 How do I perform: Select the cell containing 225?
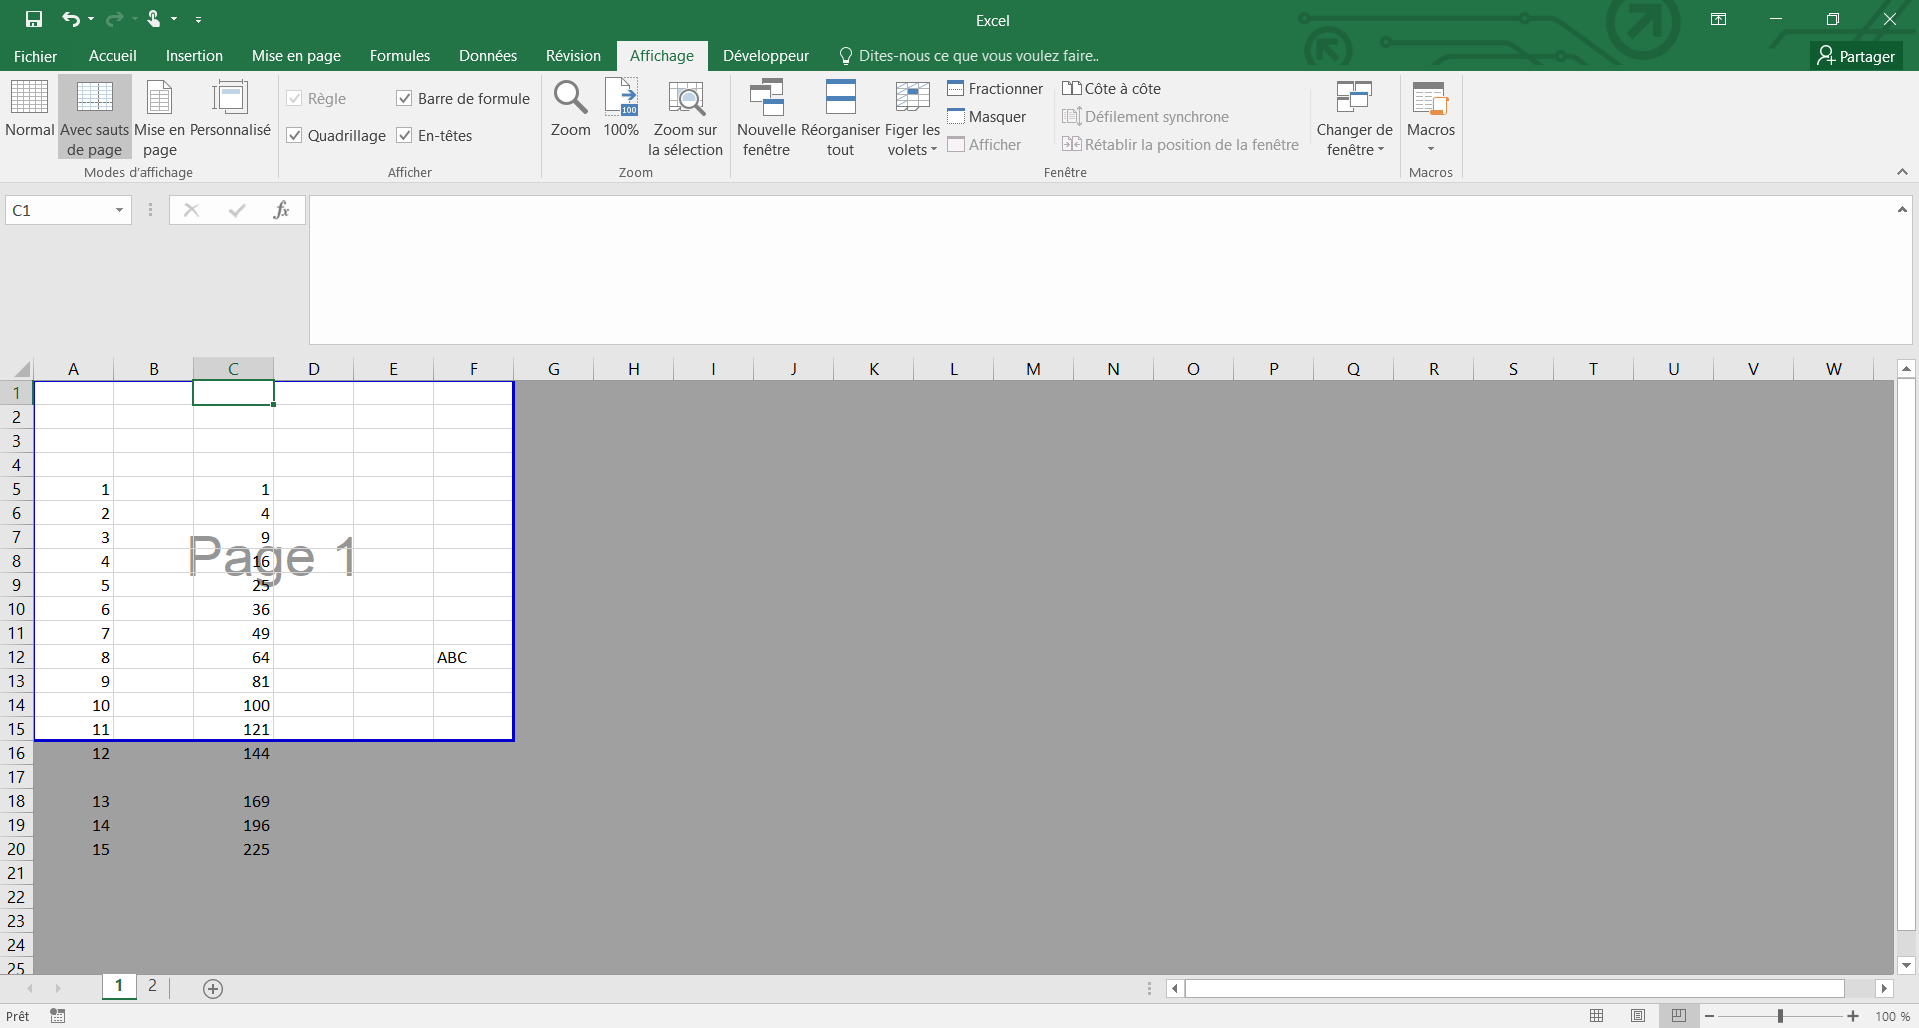pyautogui.click(x=233, y=849)
